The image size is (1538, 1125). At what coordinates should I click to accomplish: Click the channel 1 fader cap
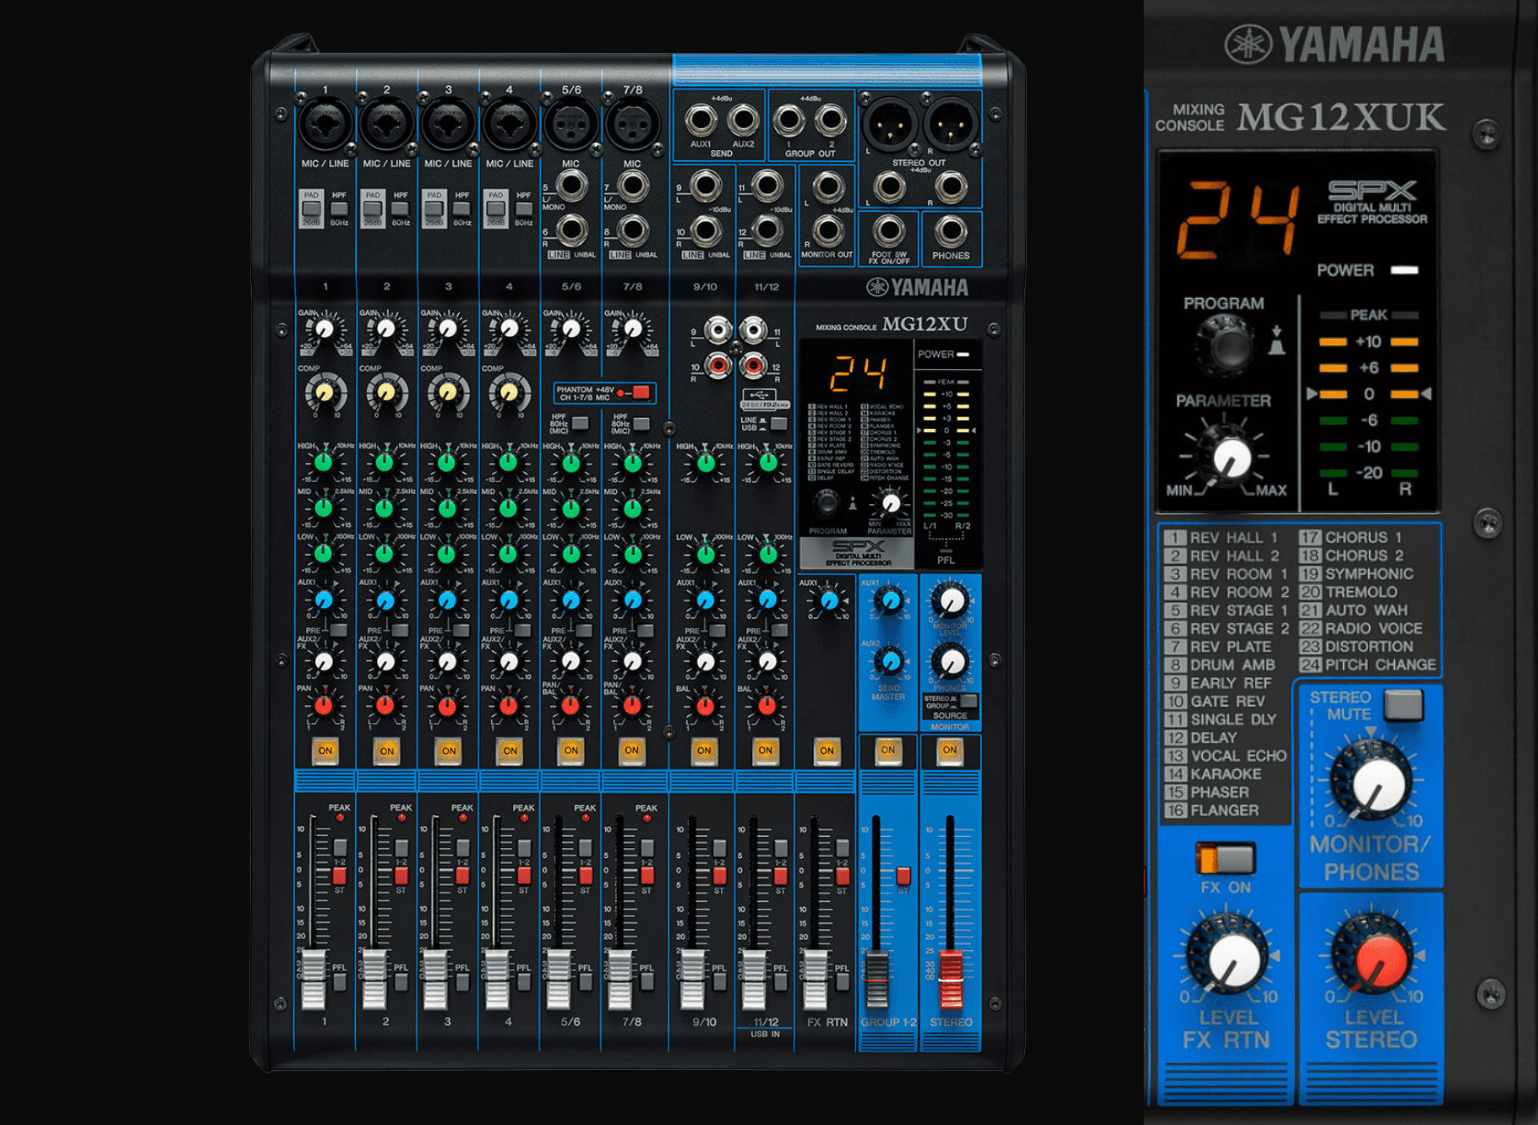pos(314,979)
